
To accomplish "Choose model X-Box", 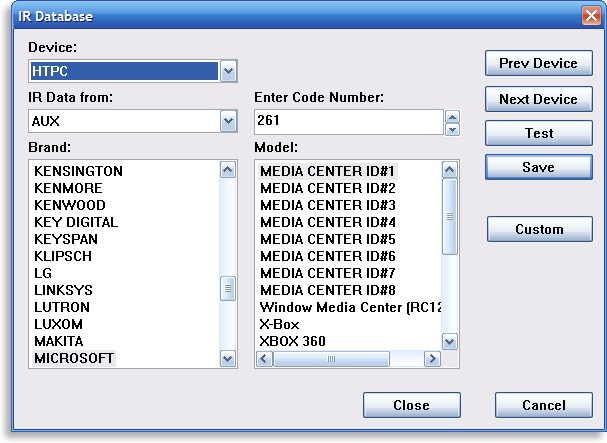I will pos(279,324).
